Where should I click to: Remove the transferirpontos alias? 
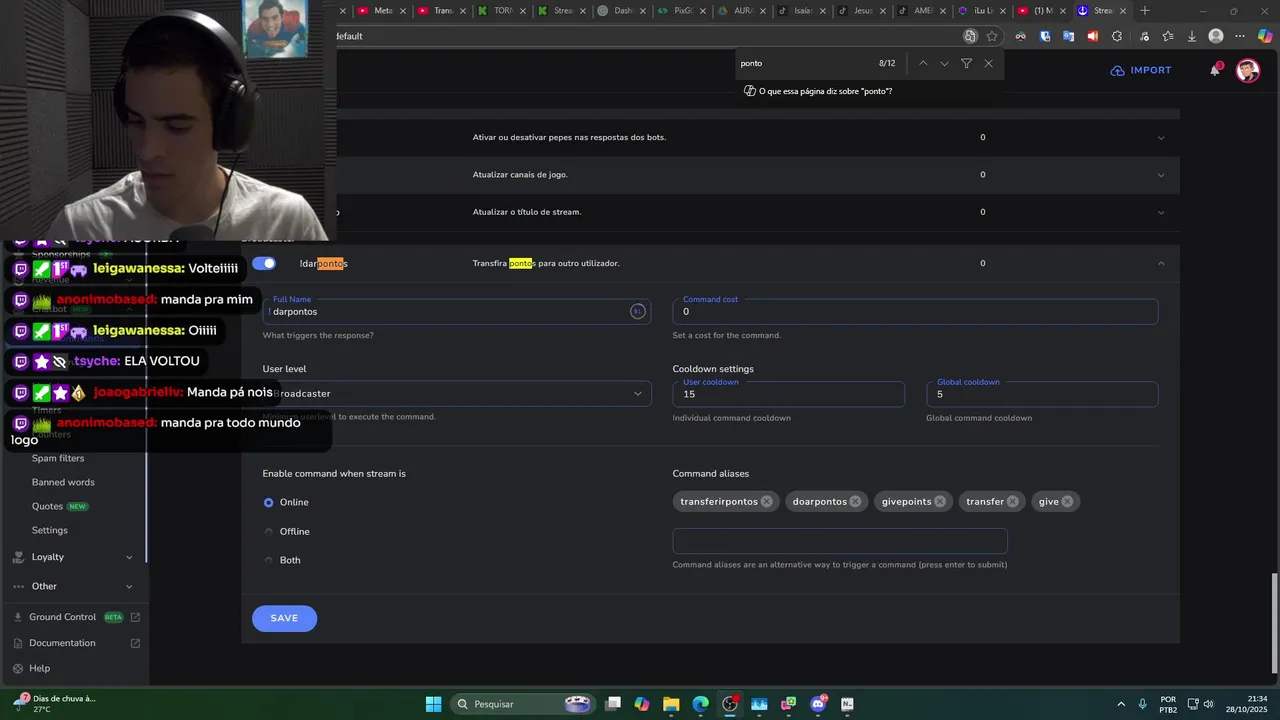coord(767,502)
